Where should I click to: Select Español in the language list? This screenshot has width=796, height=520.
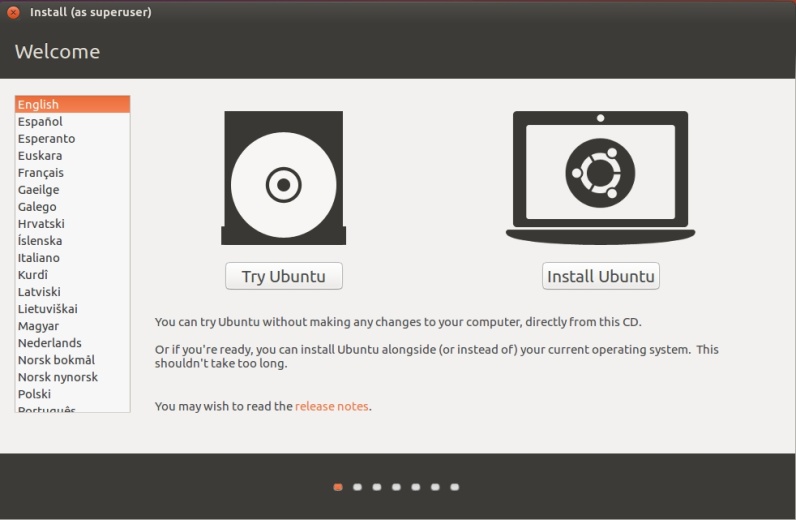pos(73,121)
